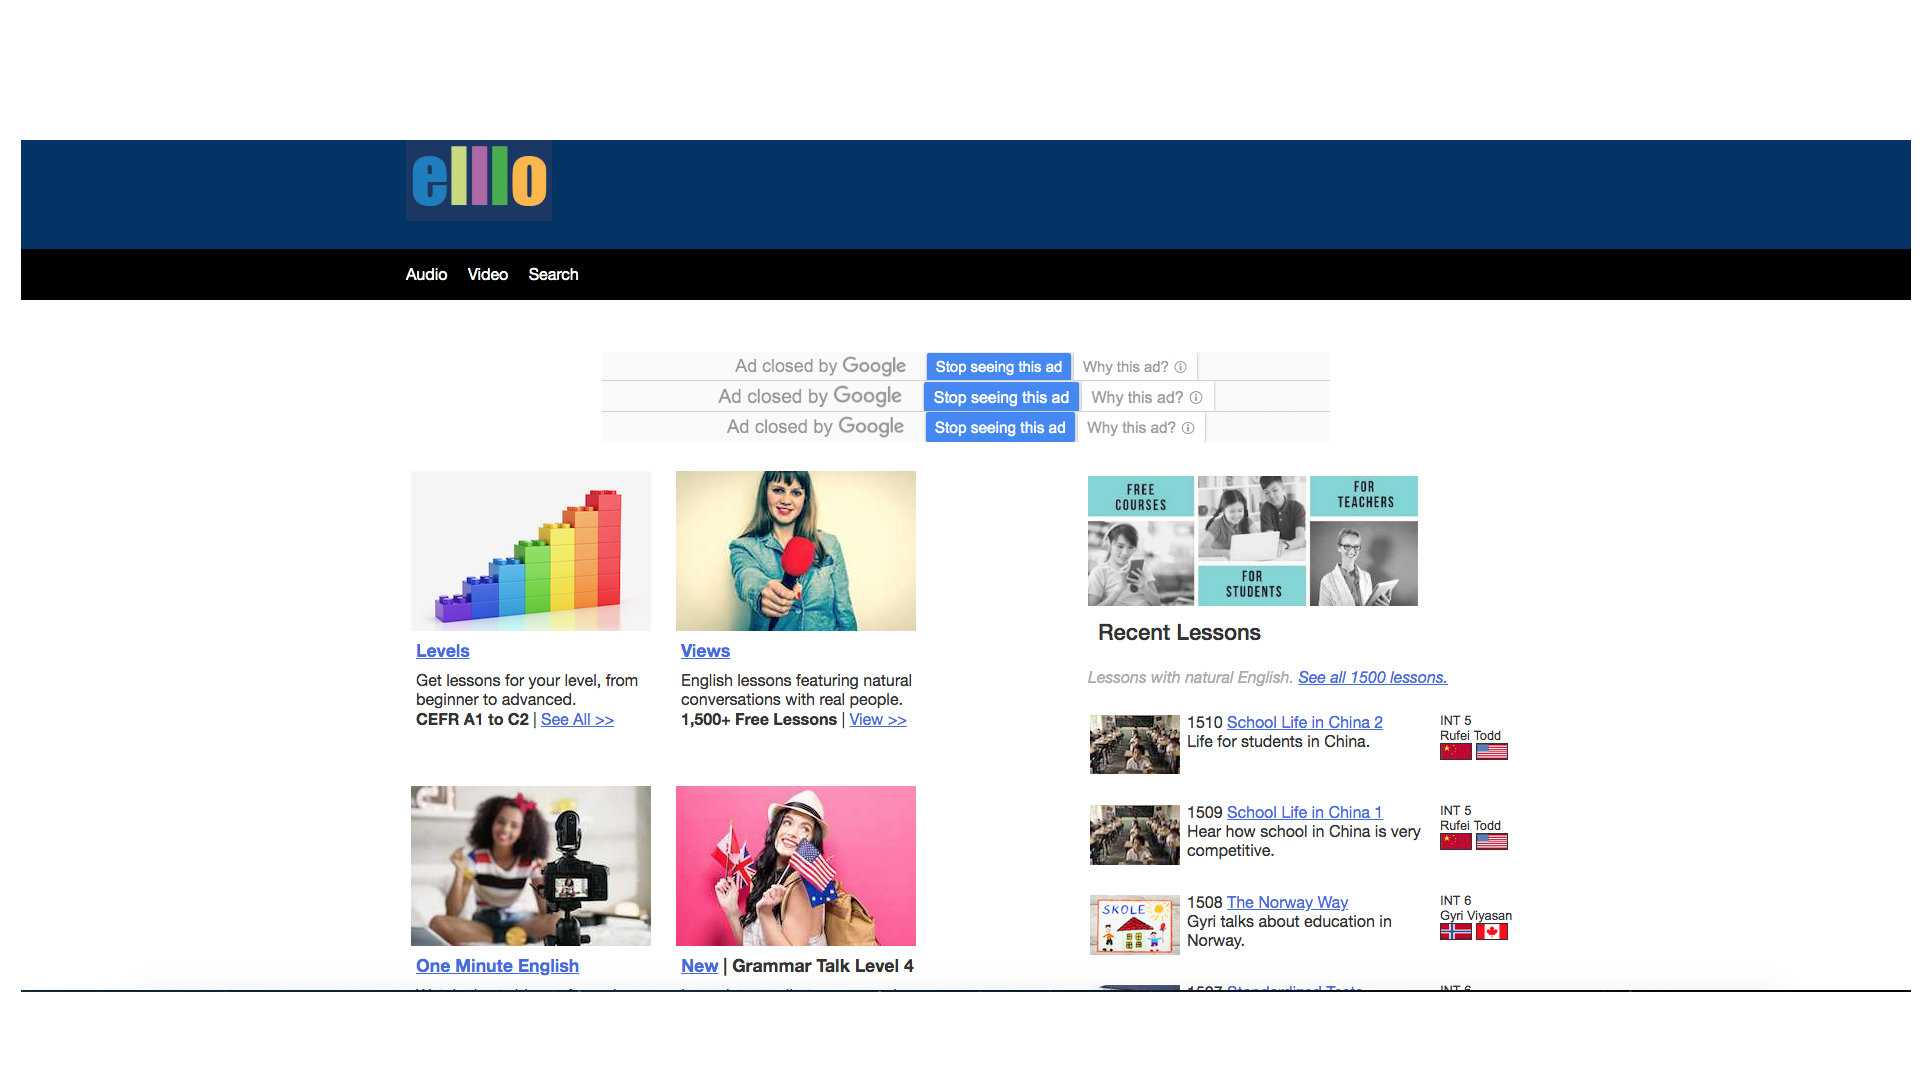
Task: Click the info icon beside second 'Why this ad?'
Action: click(1196, 397)
